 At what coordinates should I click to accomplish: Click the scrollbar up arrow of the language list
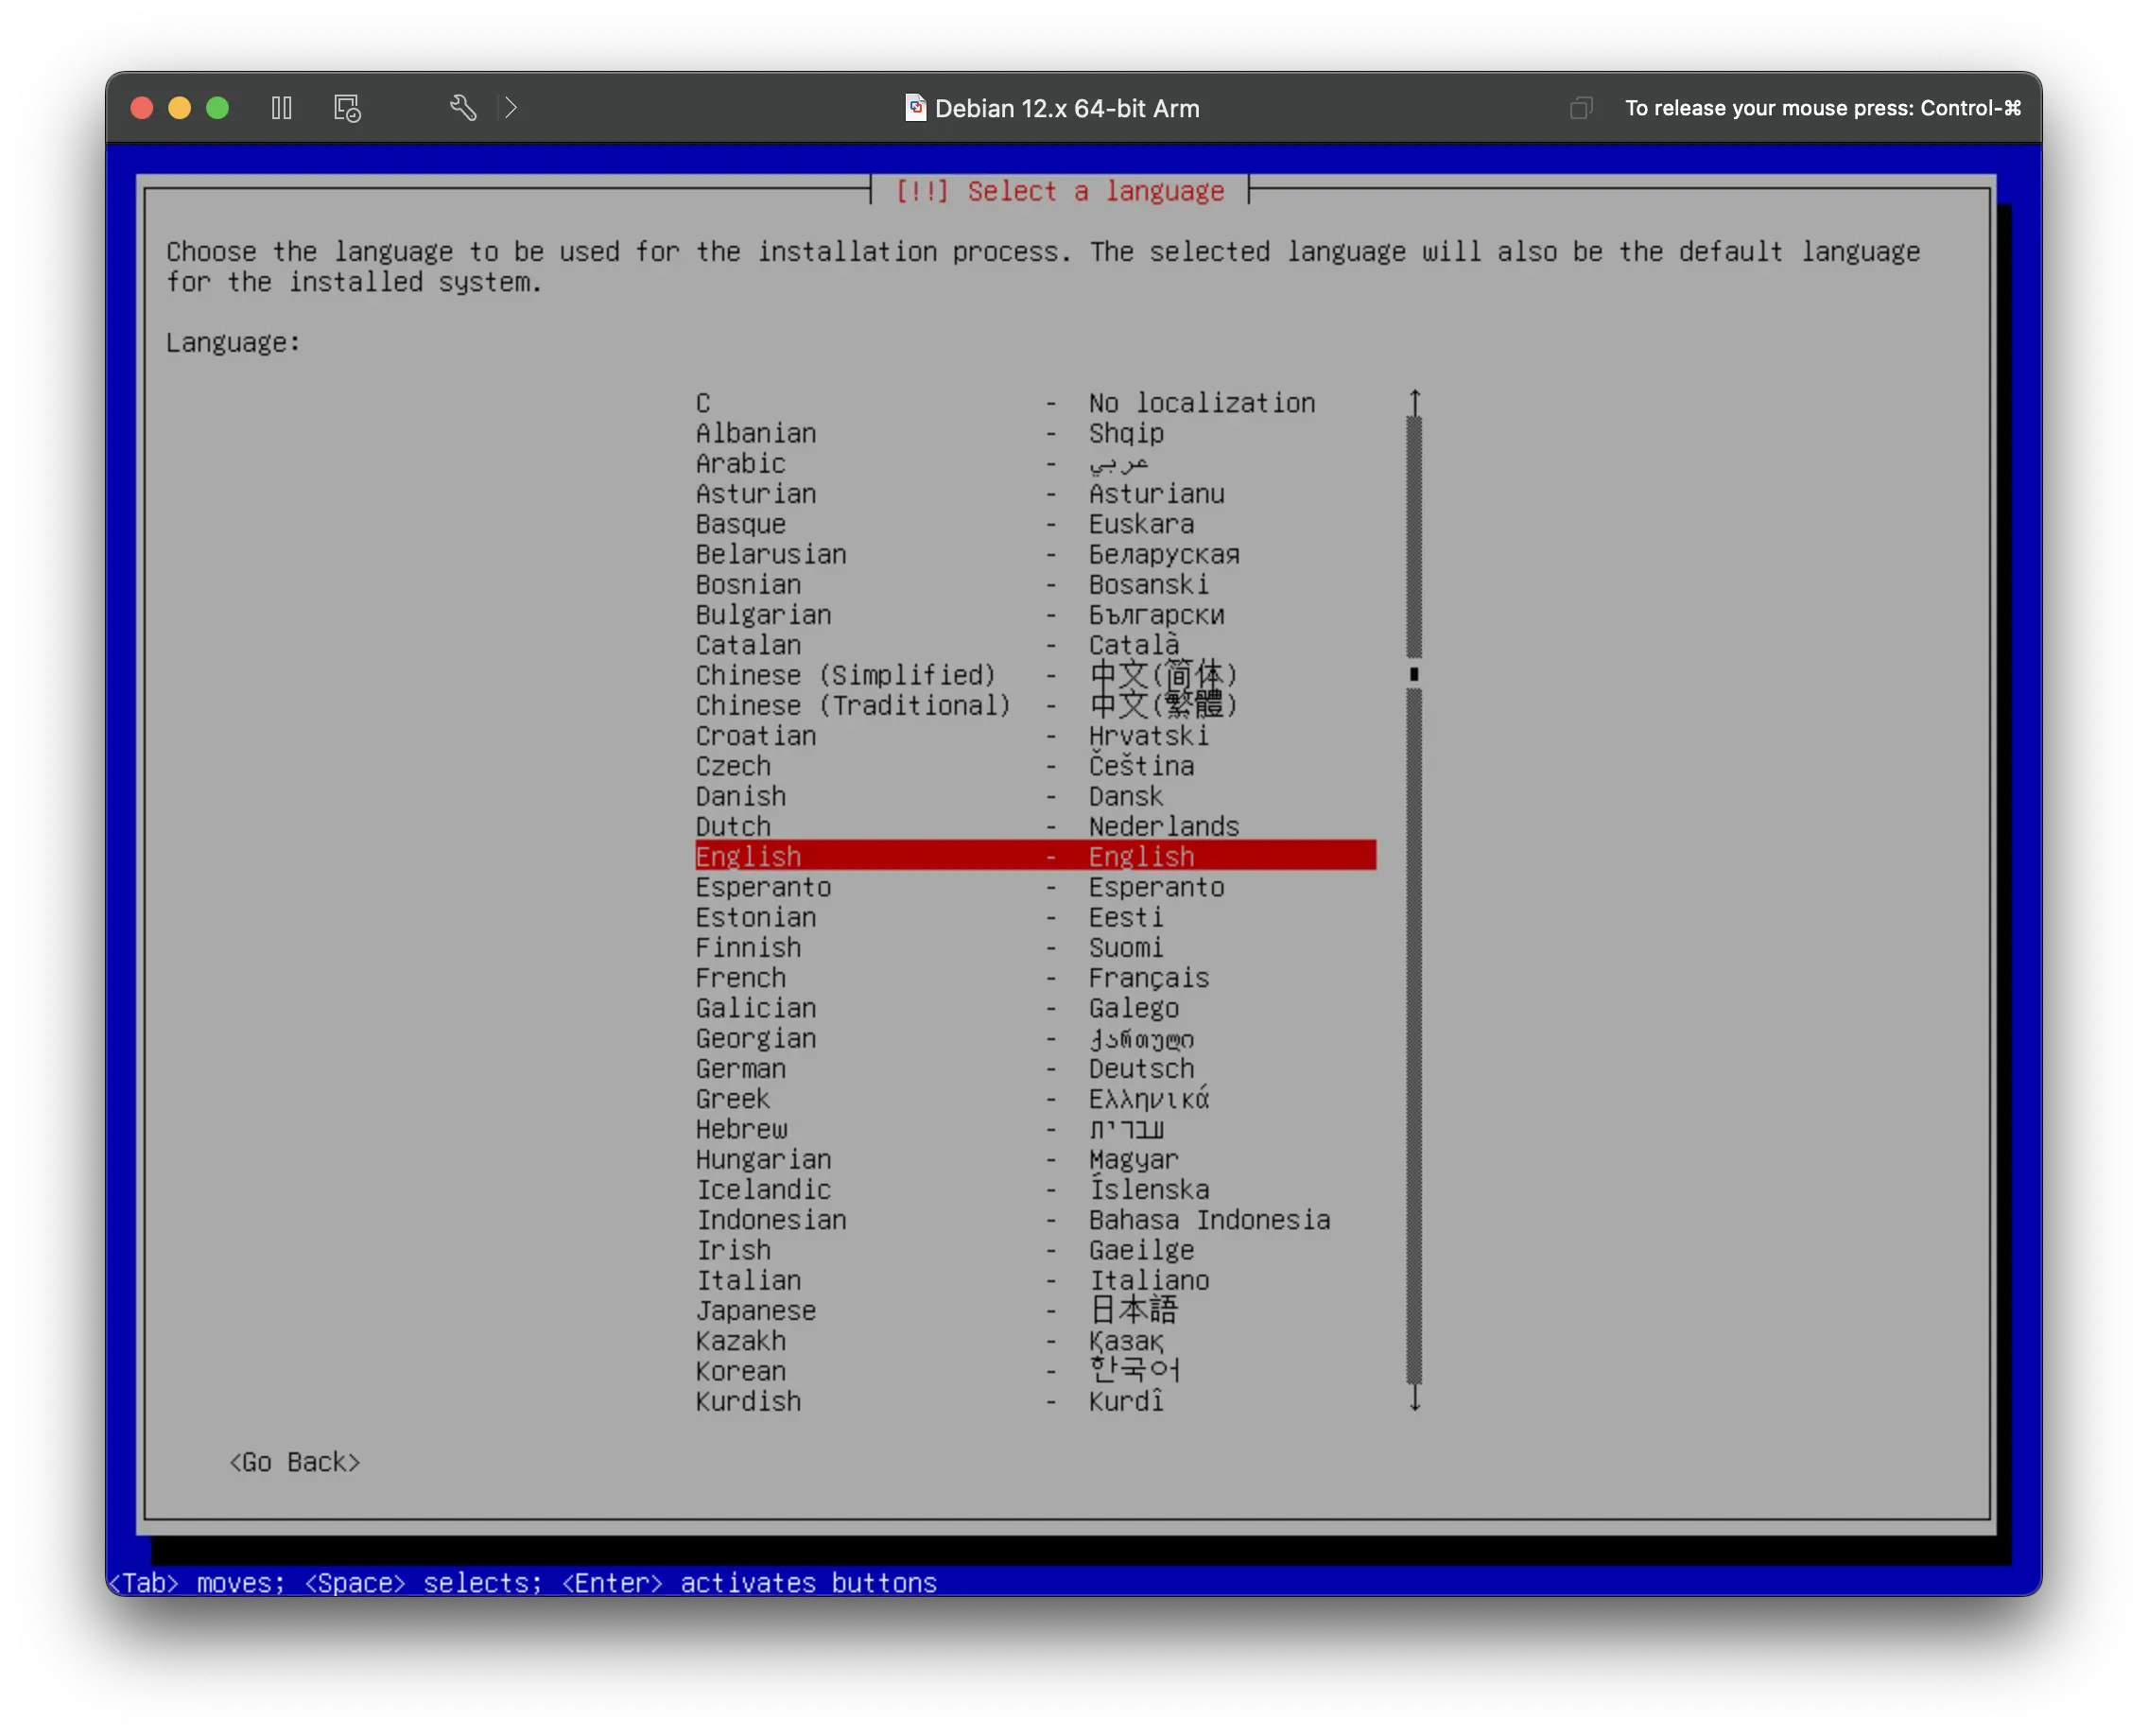tap(1414, 402)
